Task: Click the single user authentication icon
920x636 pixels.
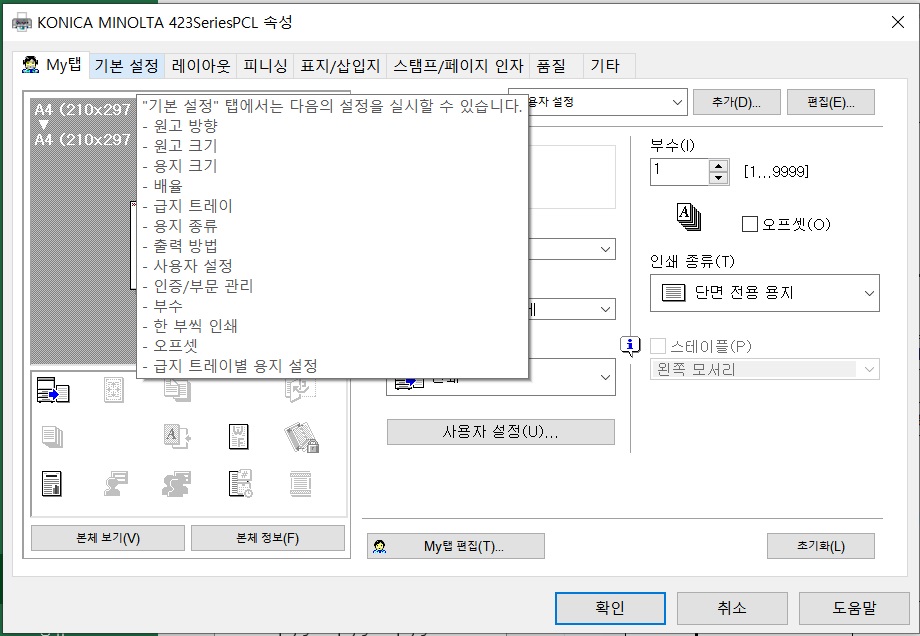Action: coord(116,484)
